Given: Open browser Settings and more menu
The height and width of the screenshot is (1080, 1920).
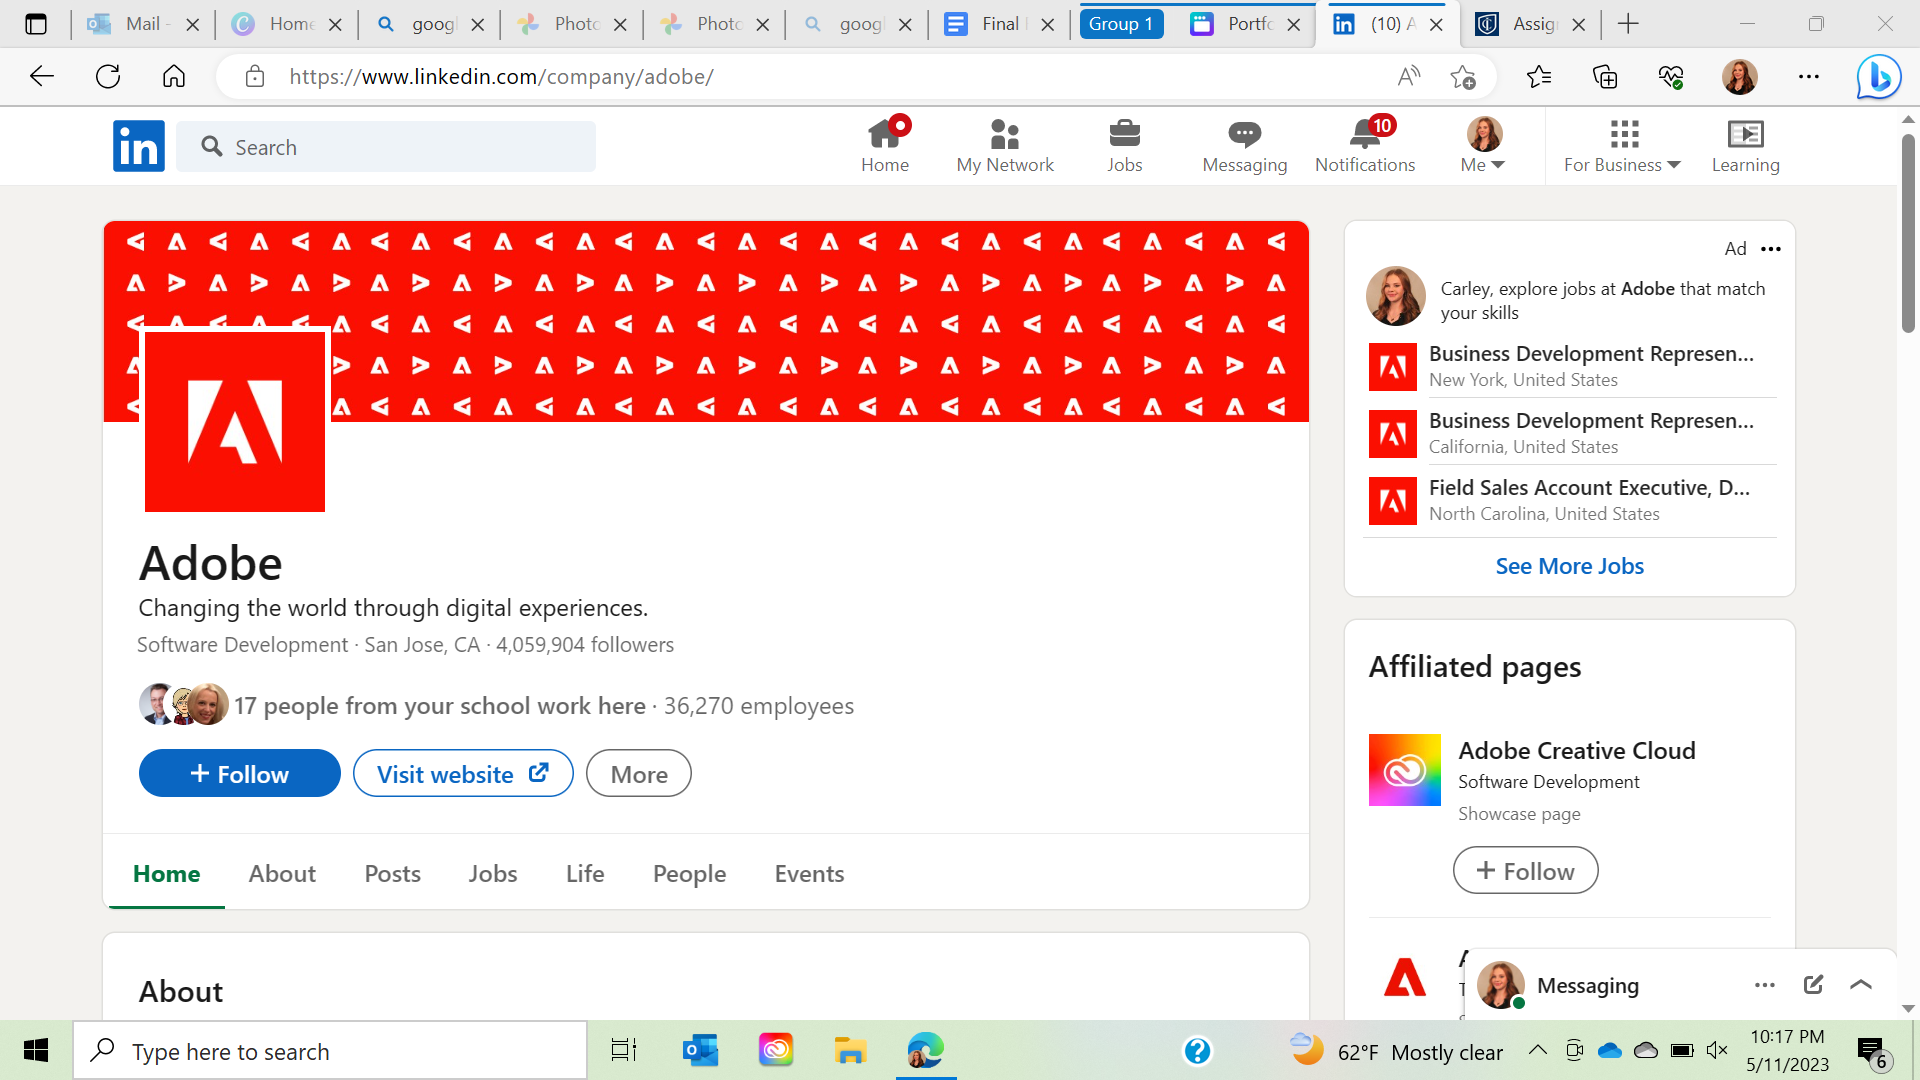Looking at the screenshot, I should pos(1808,76).
